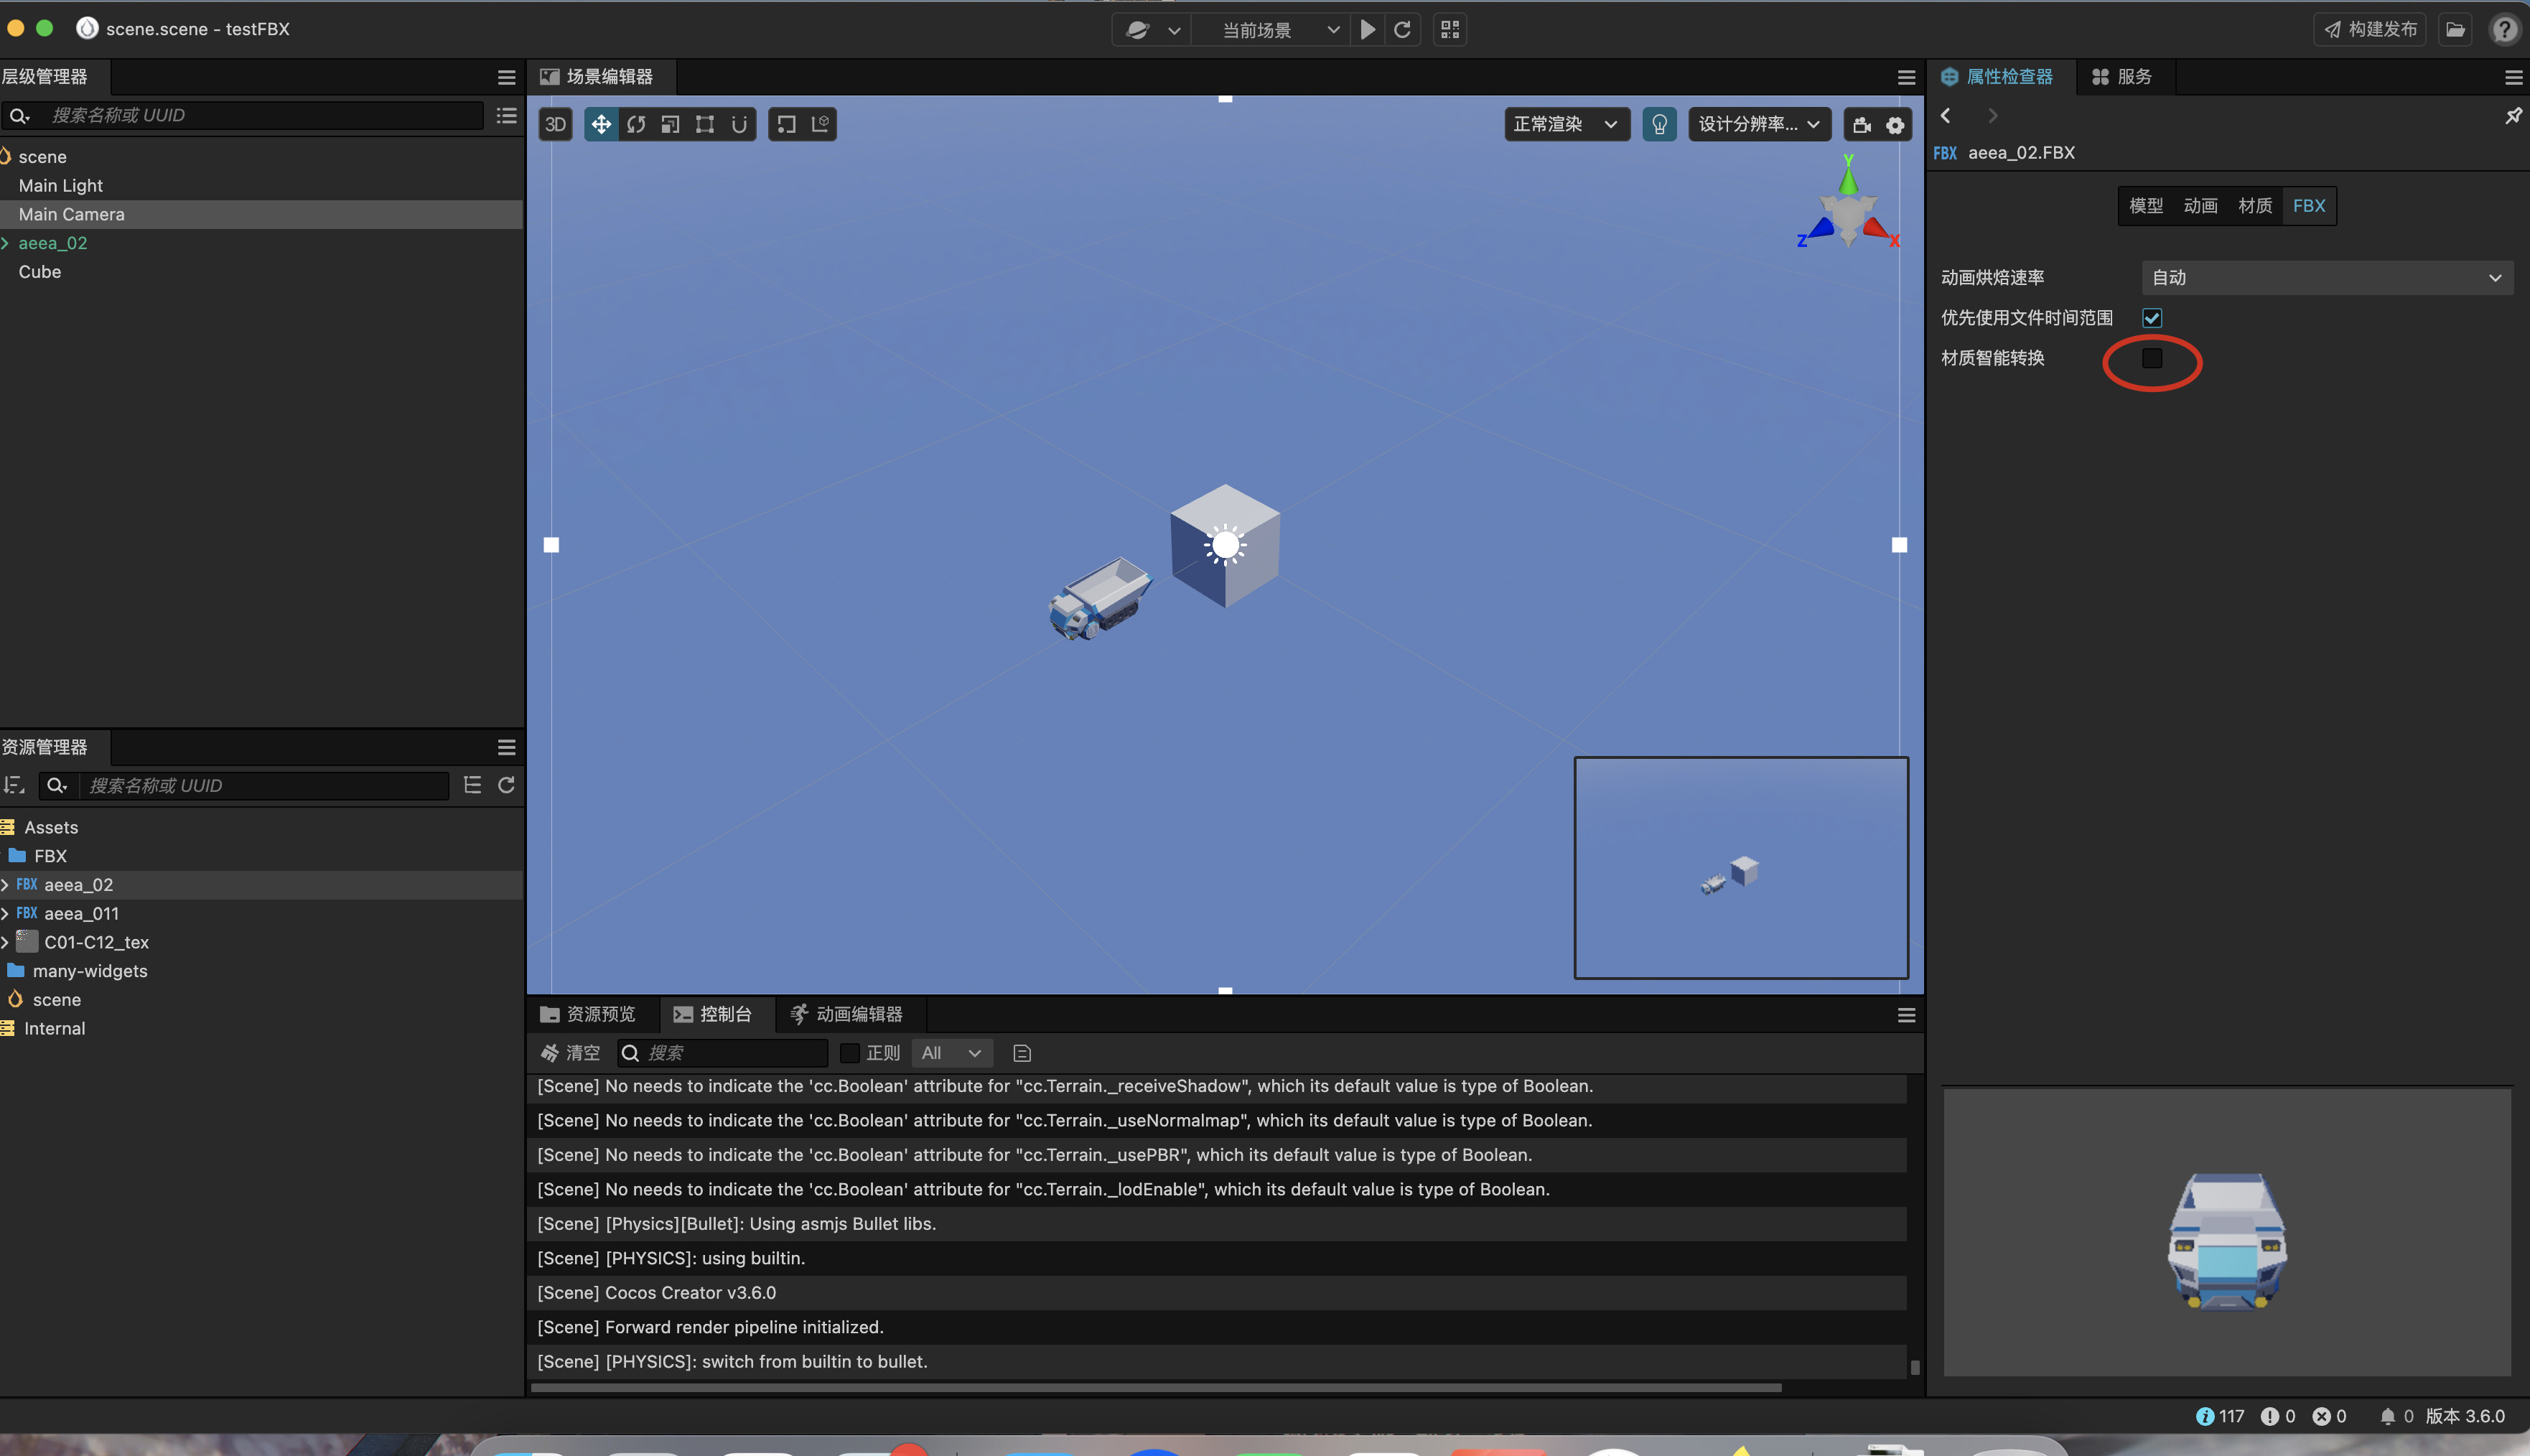
Task: Enable regex checkbox in console
Action: point(850,1053)
